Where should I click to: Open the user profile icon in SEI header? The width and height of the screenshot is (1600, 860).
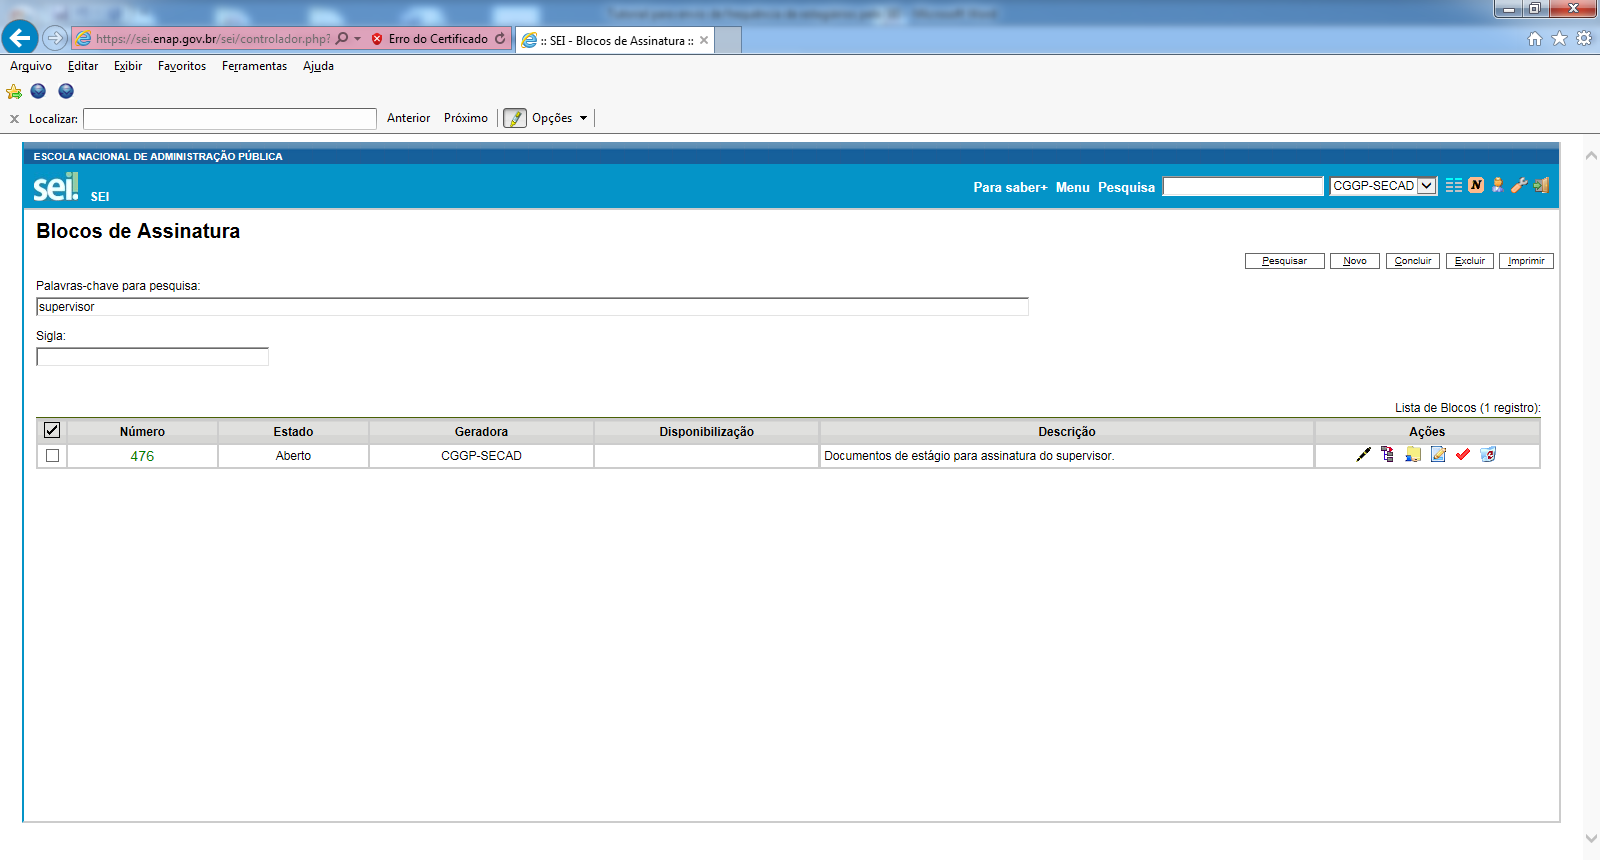[1497, 185]
